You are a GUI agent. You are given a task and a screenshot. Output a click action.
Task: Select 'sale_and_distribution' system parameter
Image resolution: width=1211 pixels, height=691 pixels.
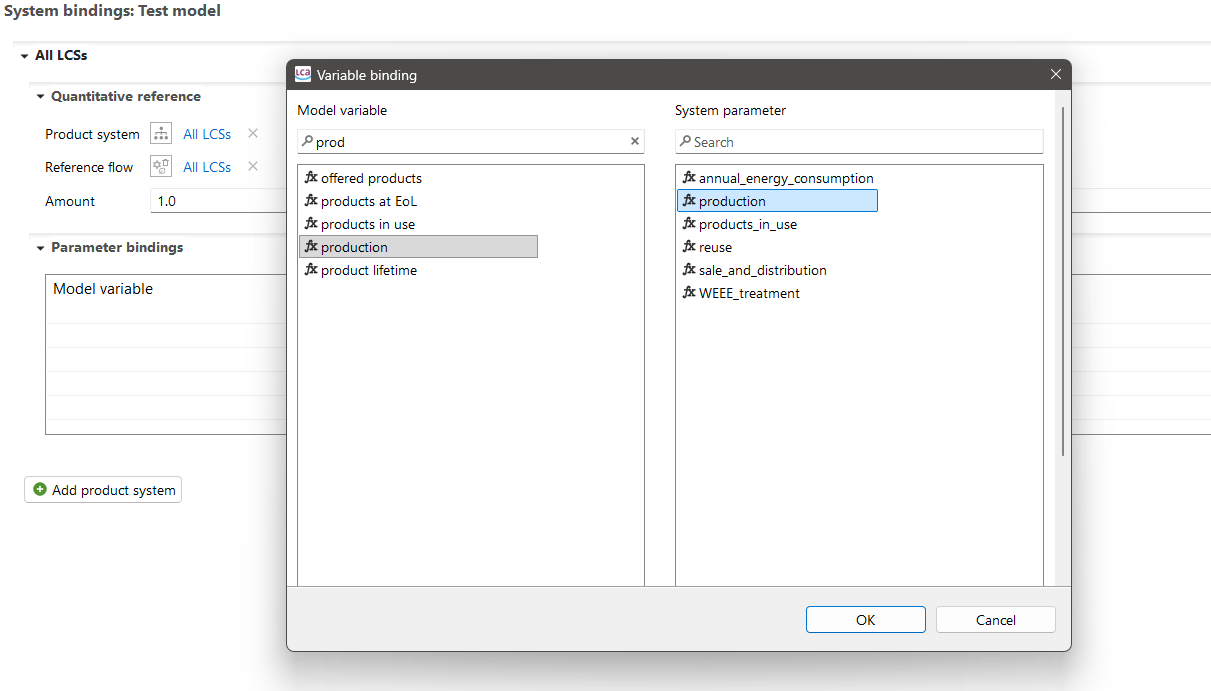(762, 271)
